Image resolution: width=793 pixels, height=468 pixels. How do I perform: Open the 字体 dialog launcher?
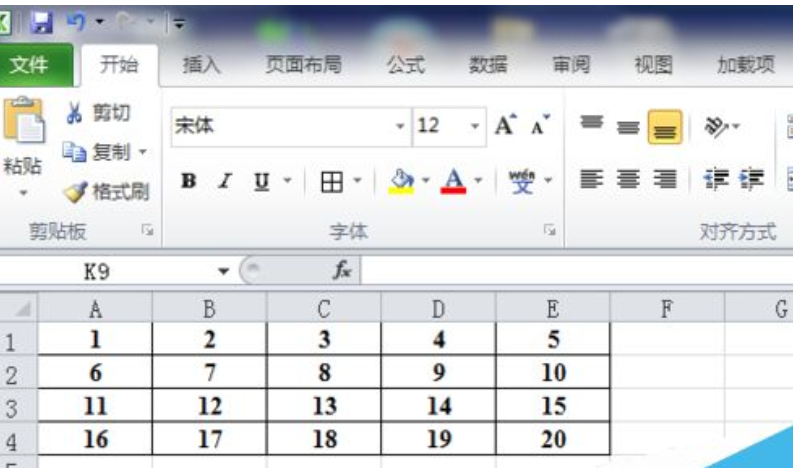(x=549, y=230)
